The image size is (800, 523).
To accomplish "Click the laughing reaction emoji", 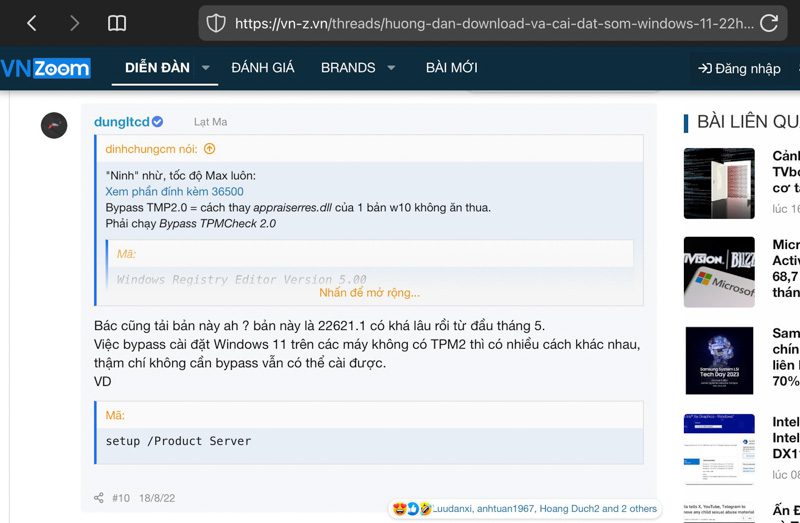I will (x=425, y=509).
